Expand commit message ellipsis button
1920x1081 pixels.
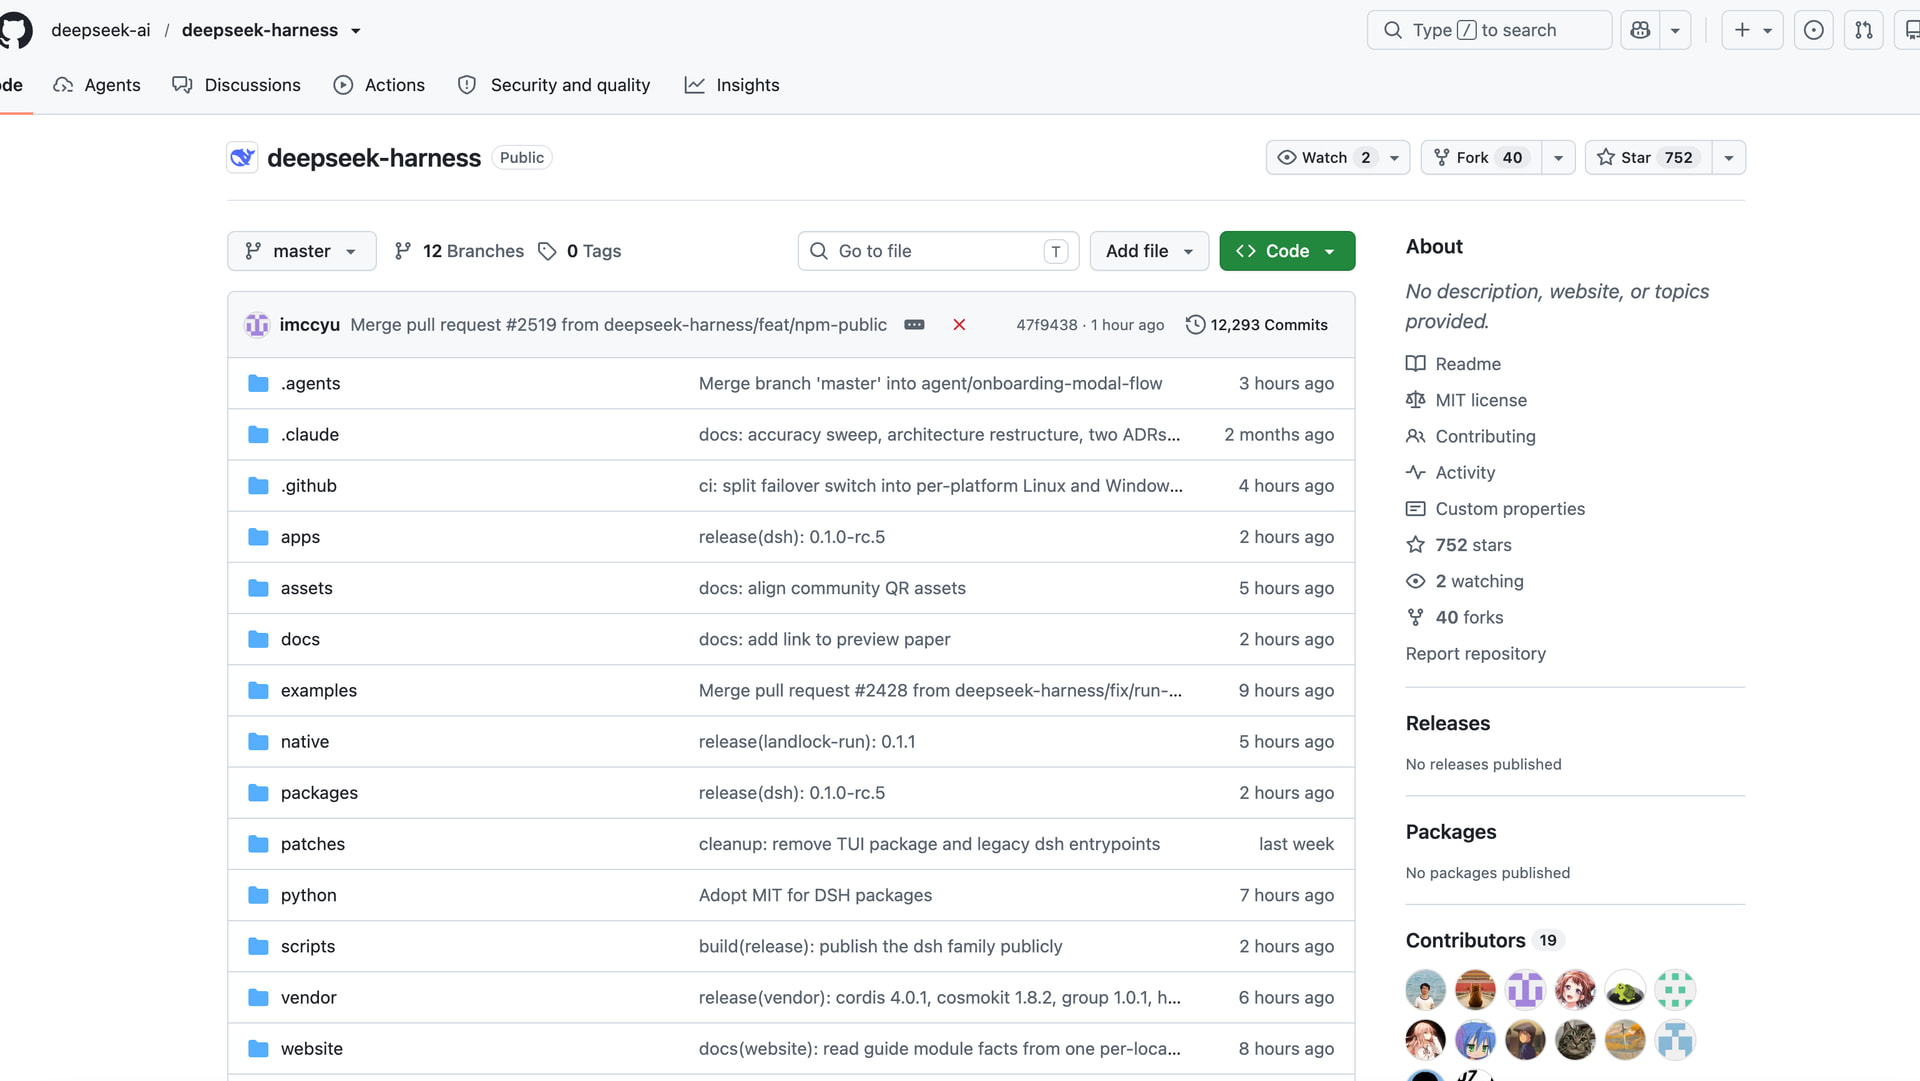coord(914,325)
